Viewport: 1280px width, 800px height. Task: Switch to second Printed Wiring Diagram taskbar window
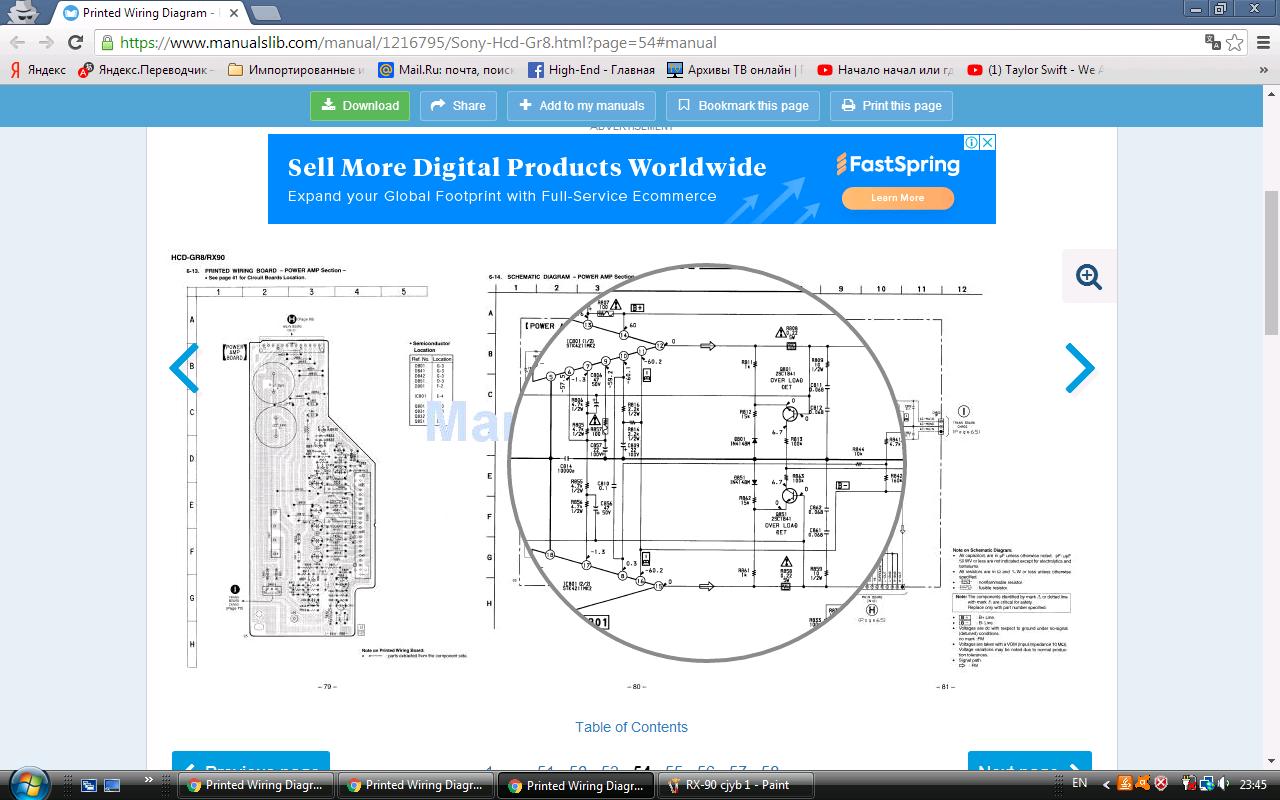414,785
